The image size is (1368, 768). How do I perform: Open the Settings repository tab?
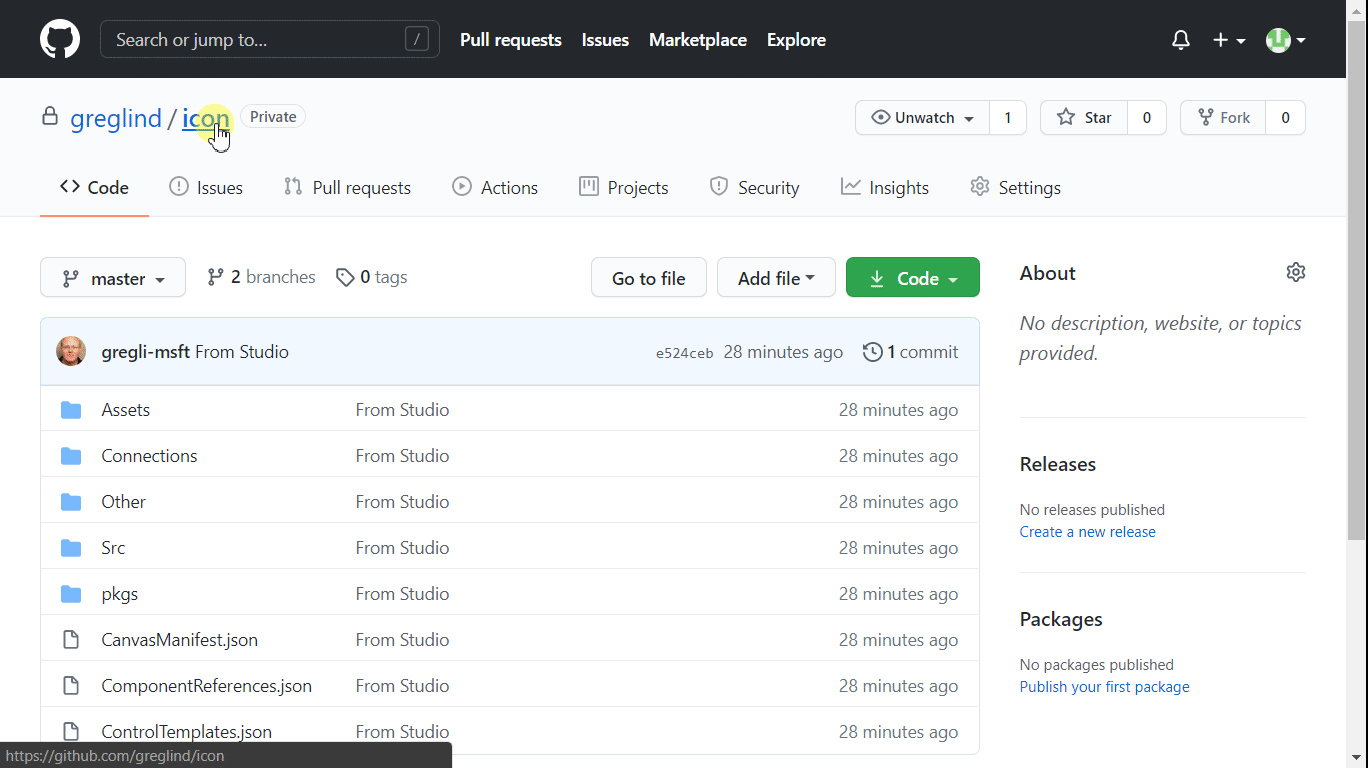point(1015,188)
